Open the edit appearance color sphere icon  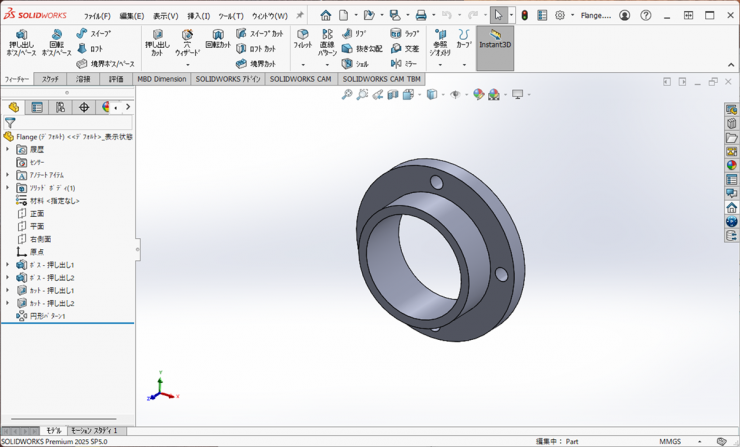pyautogui.click(x=478, y=94)
